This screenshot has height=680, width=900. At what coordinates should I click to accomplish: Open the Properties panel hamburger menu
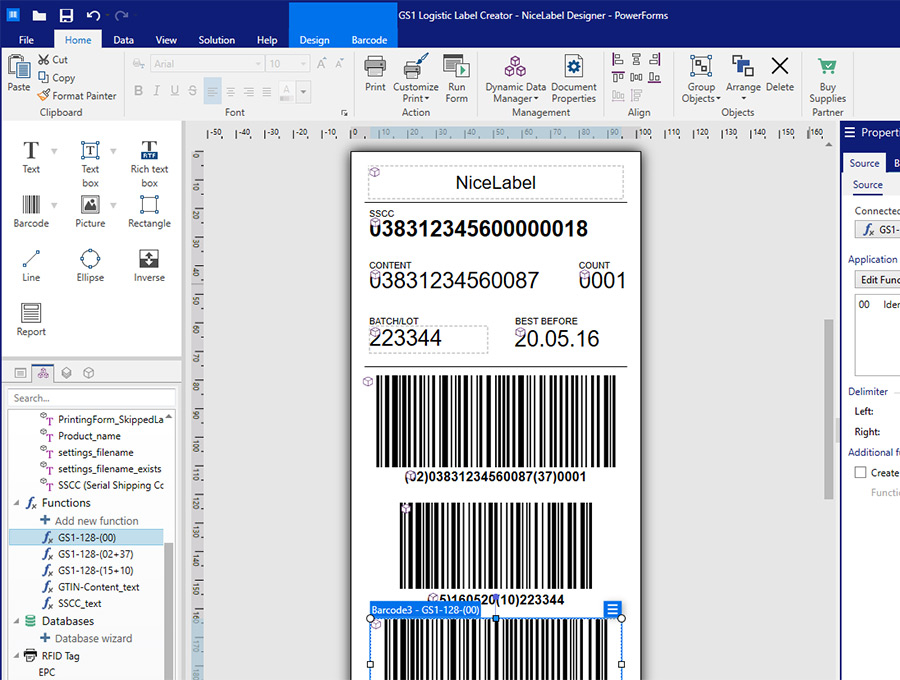click(849, 133)
